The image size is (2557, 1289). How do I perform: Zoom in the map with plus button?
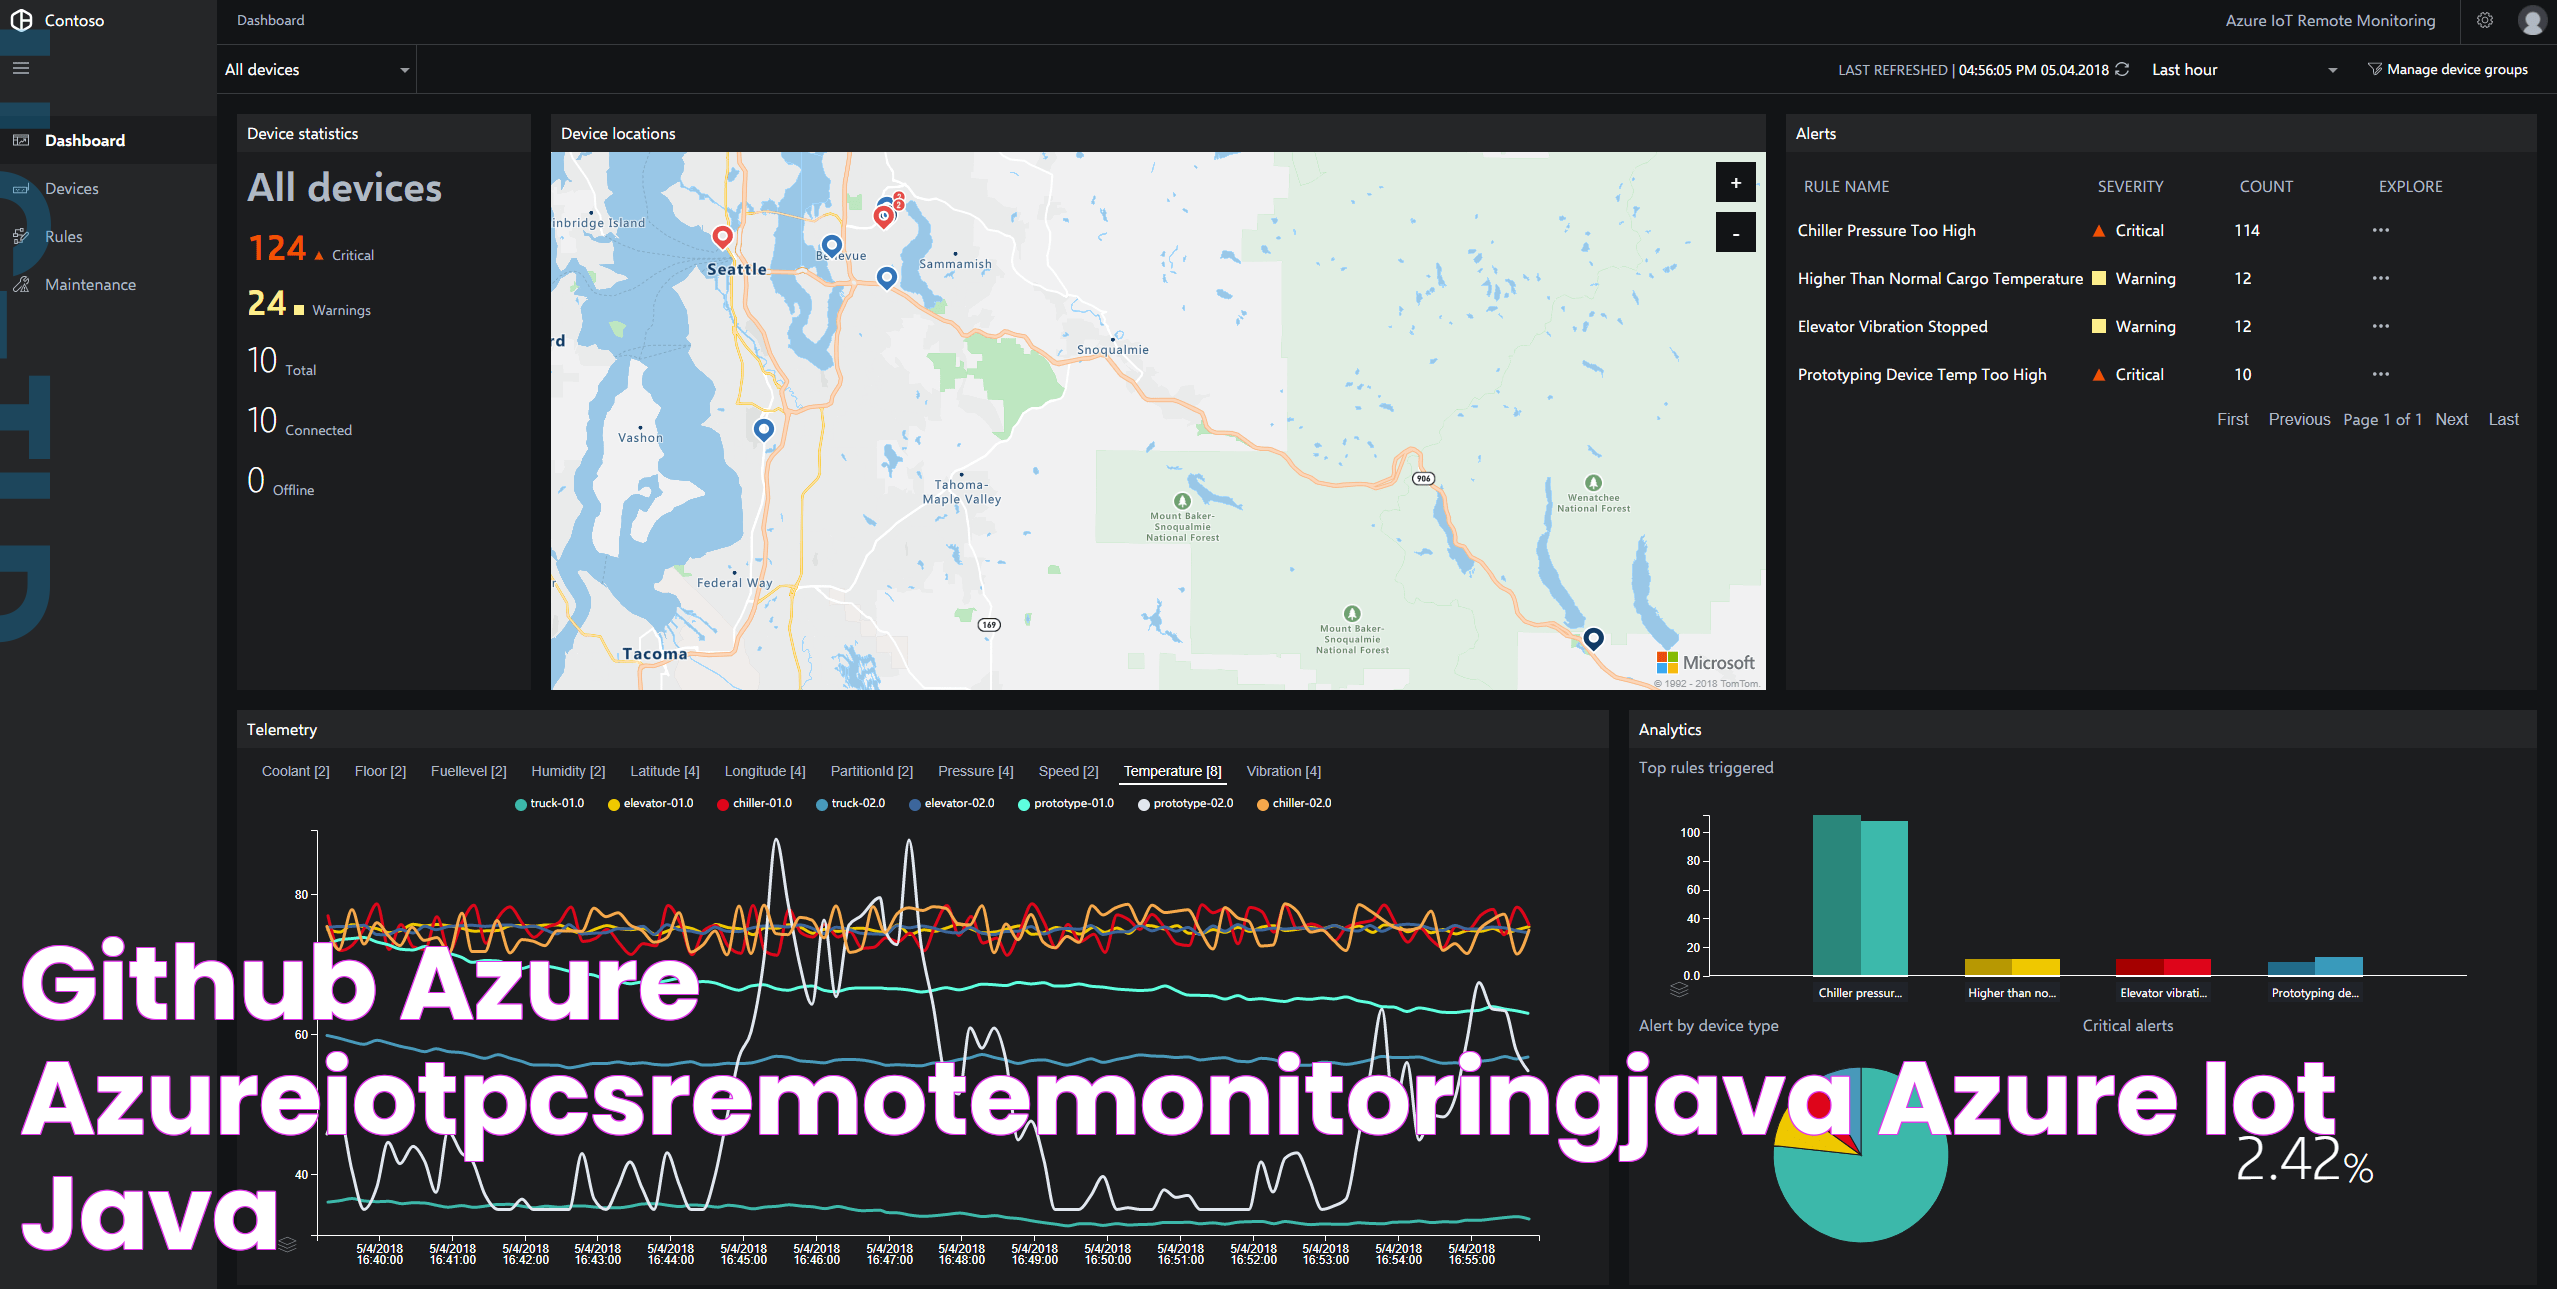click(1735, 183)
